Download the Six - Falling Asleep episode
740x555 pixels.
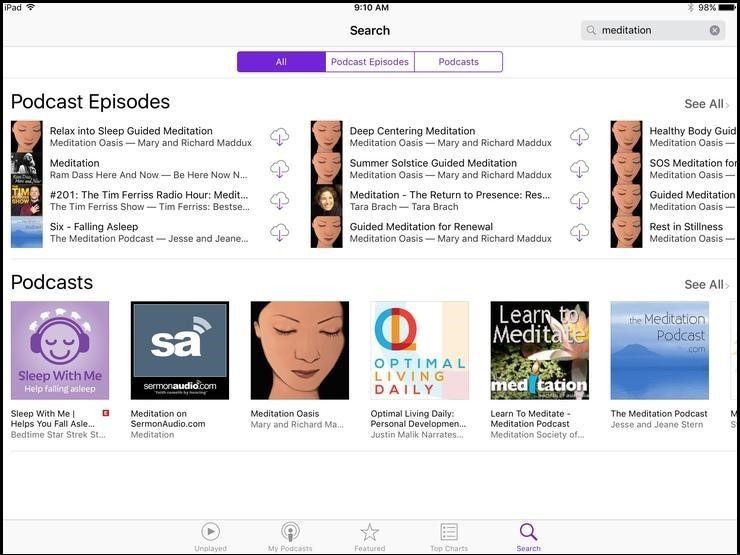click(x=279, y=232)
